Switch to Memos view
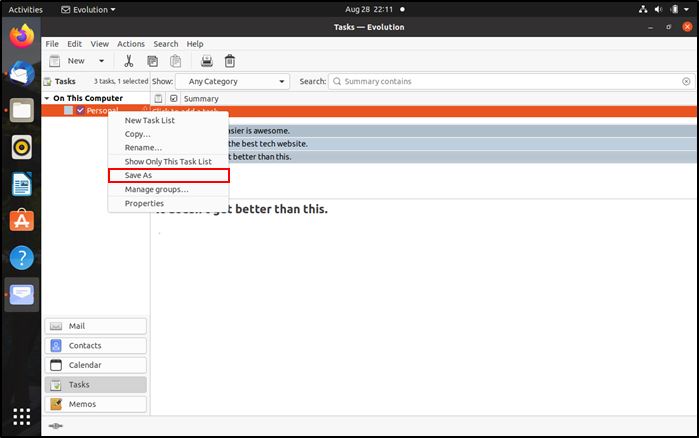 click(95, 404)
